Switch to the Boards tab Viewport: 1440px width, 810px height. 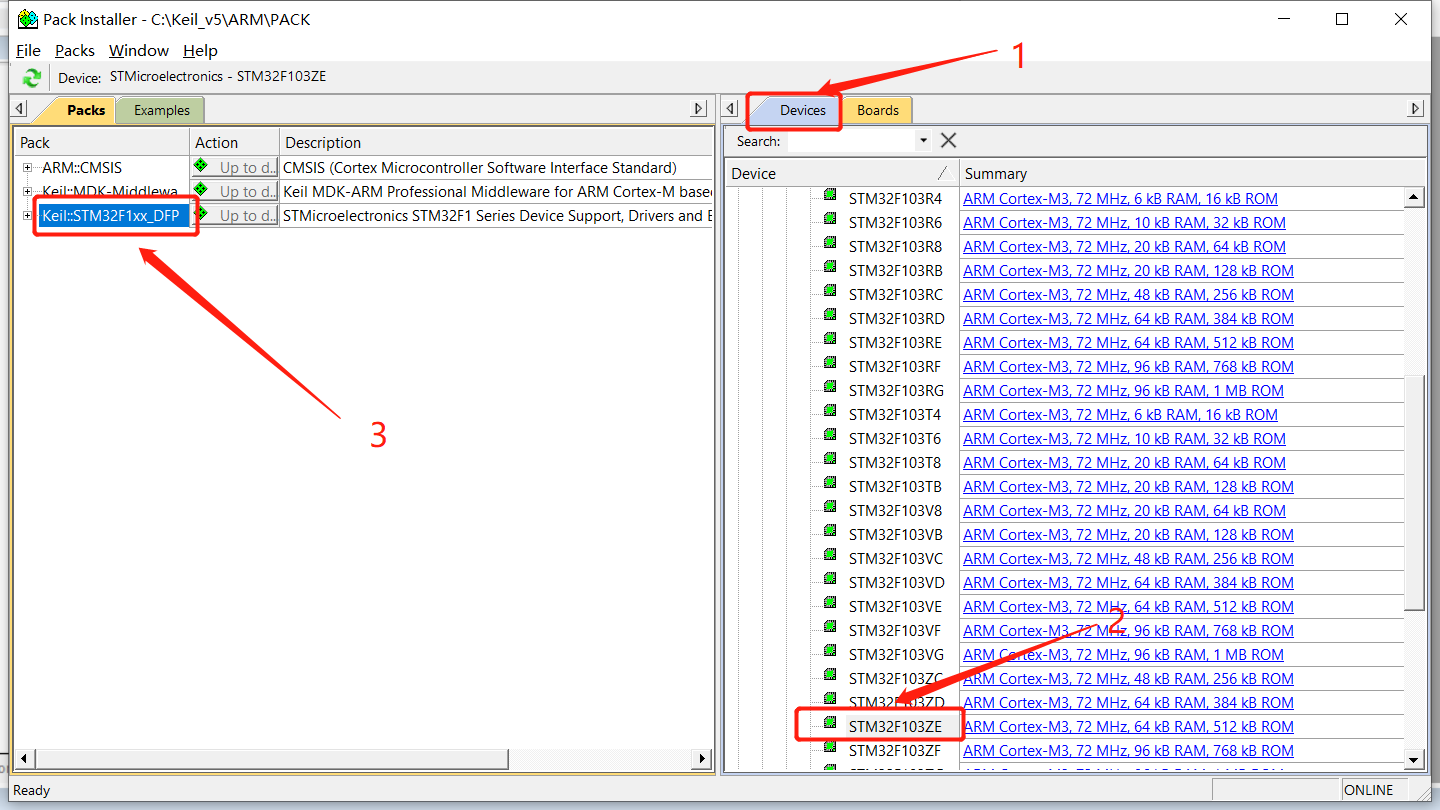877,110
